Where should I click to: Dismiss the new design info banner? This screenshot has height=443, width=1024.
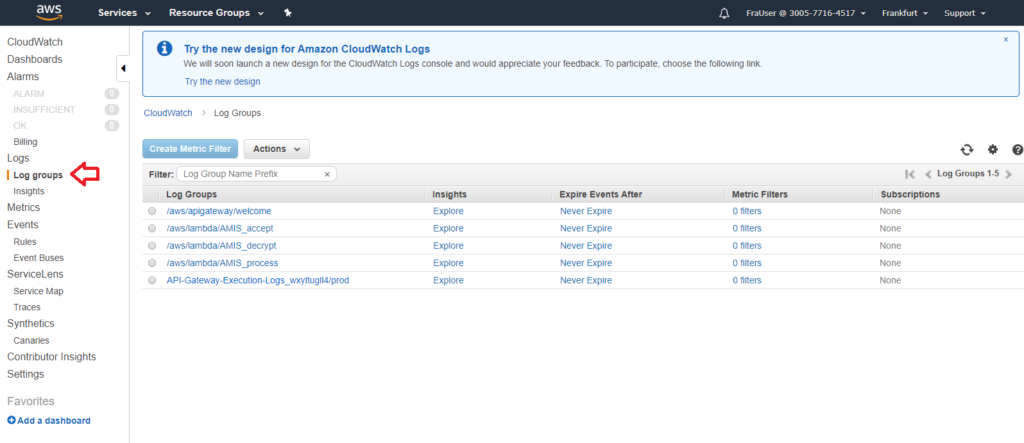coord(1005,39)
